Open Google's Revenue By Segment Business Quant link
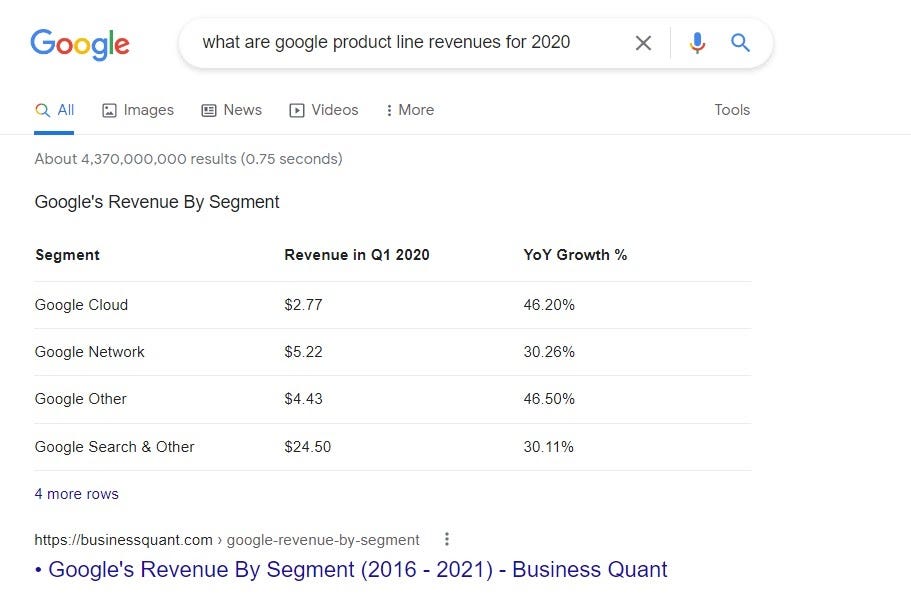911x597 pixels. coord(357,569)
